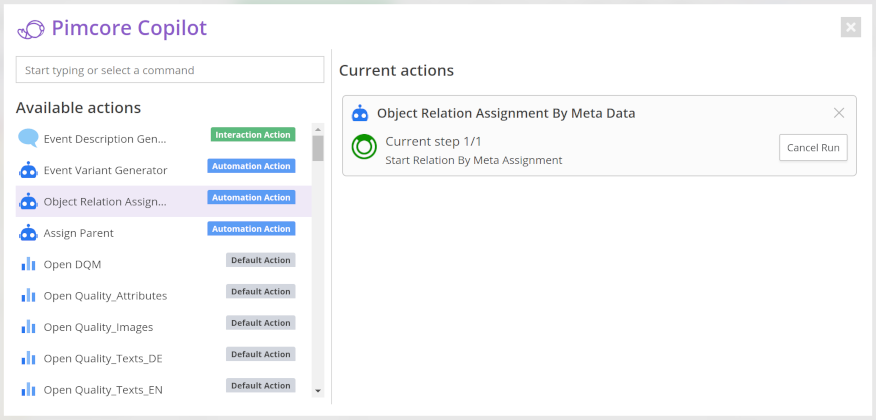Close the Pimcore Copilot dialog
The height and width of the screenshot is (420, 876).
point(850,27)
